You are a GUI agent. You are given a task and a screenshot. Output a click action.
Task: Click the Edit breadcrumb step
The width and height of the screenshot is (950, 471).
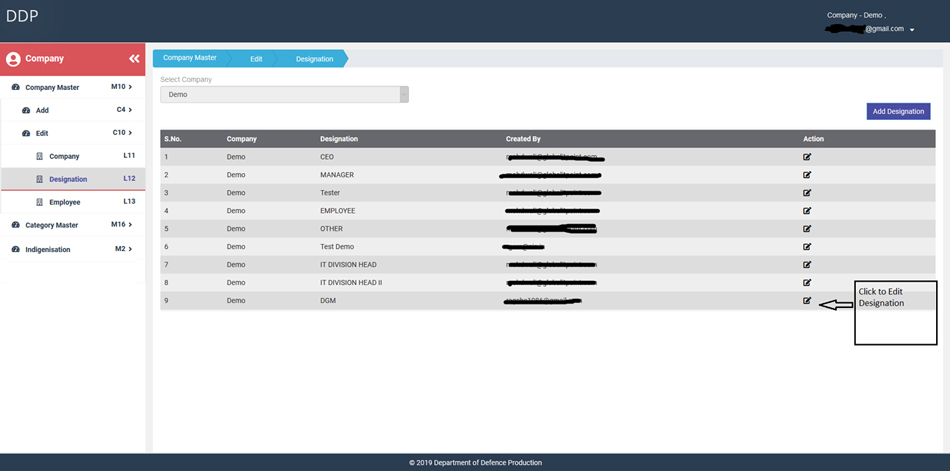point(256,59)
